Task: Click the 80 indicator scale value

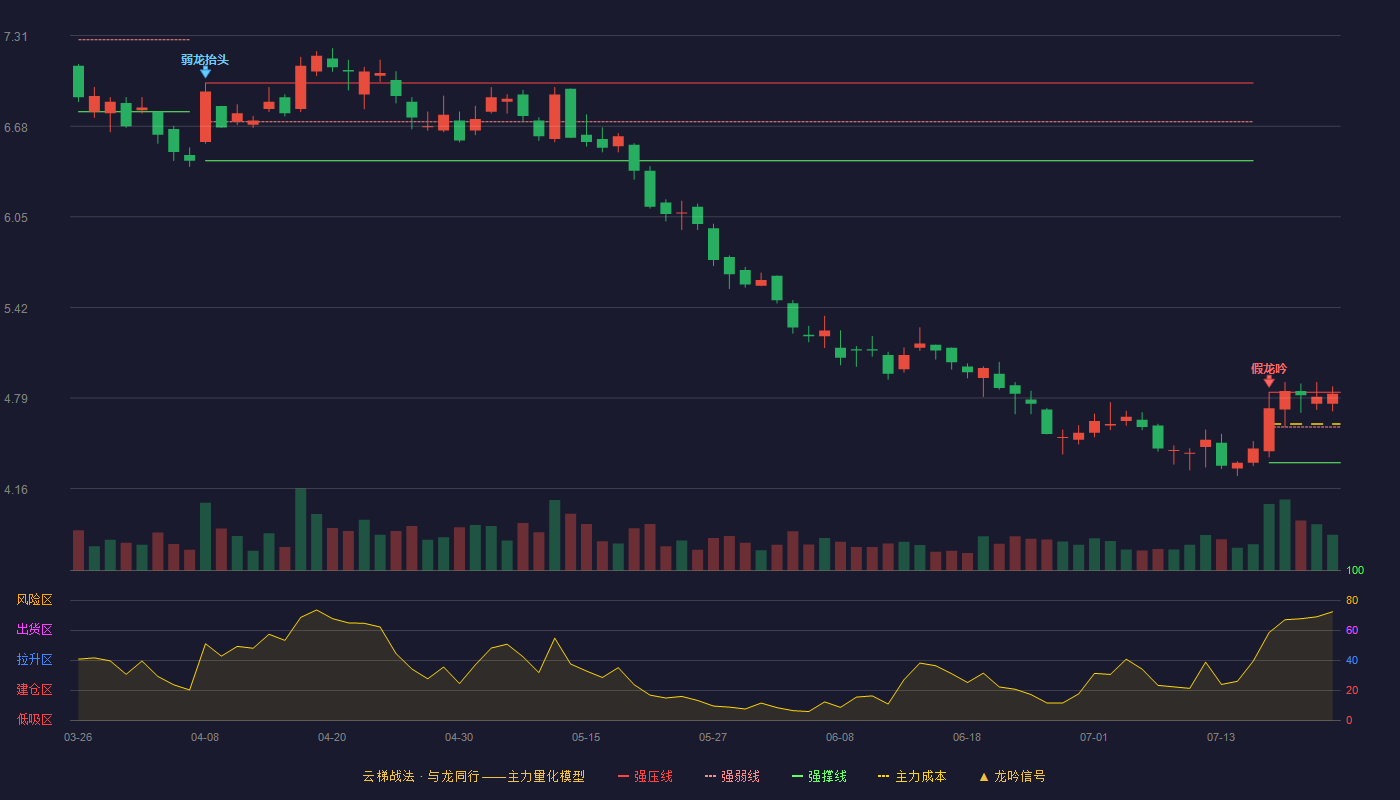Action: point(1352,600)
